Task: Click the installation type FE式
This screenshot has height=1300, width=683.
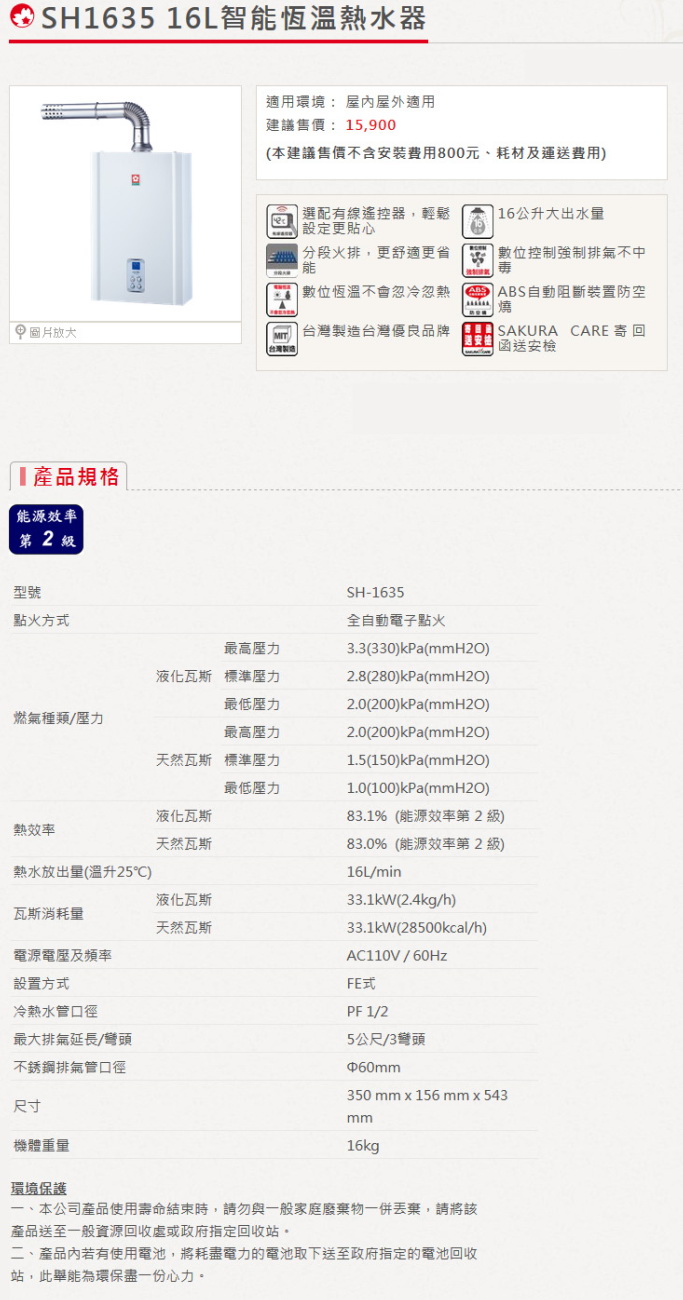Action: [x=361, y=984]
